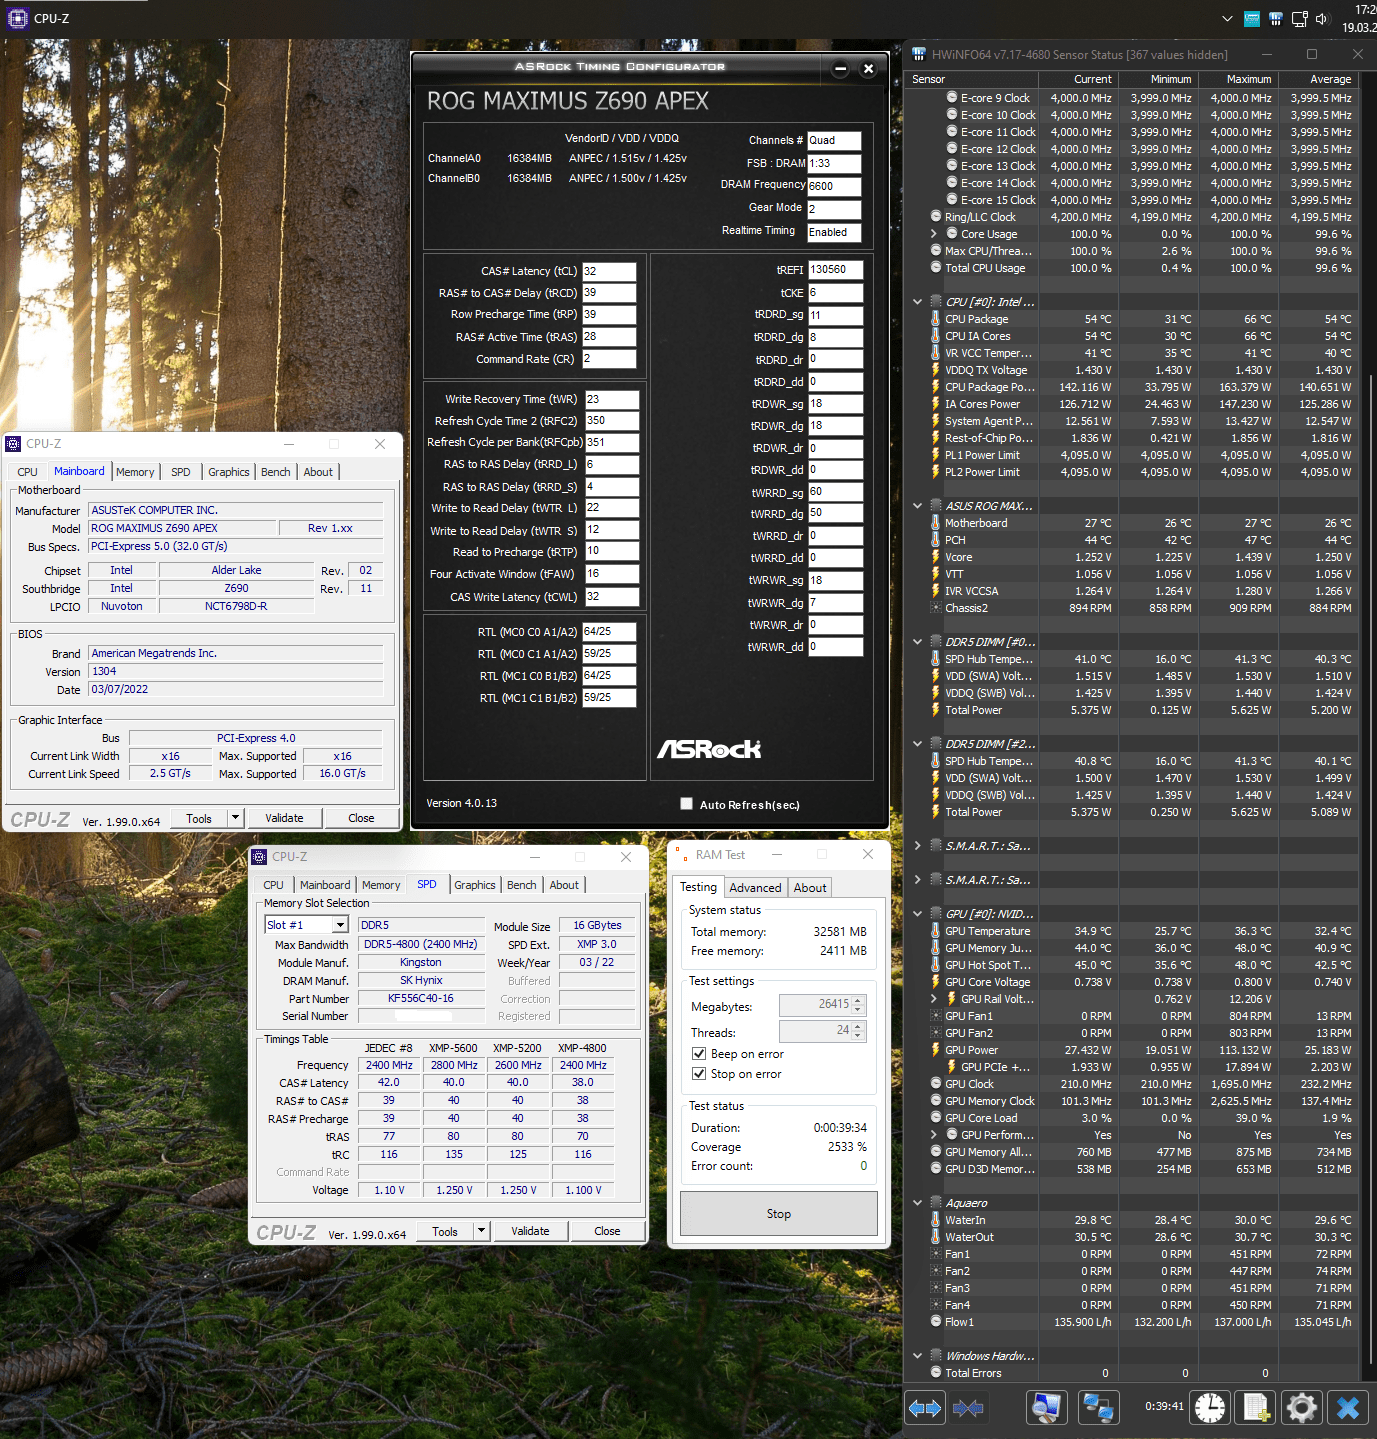
Task: Collapse Aquaero sensor group
Action: (917, 1203)
